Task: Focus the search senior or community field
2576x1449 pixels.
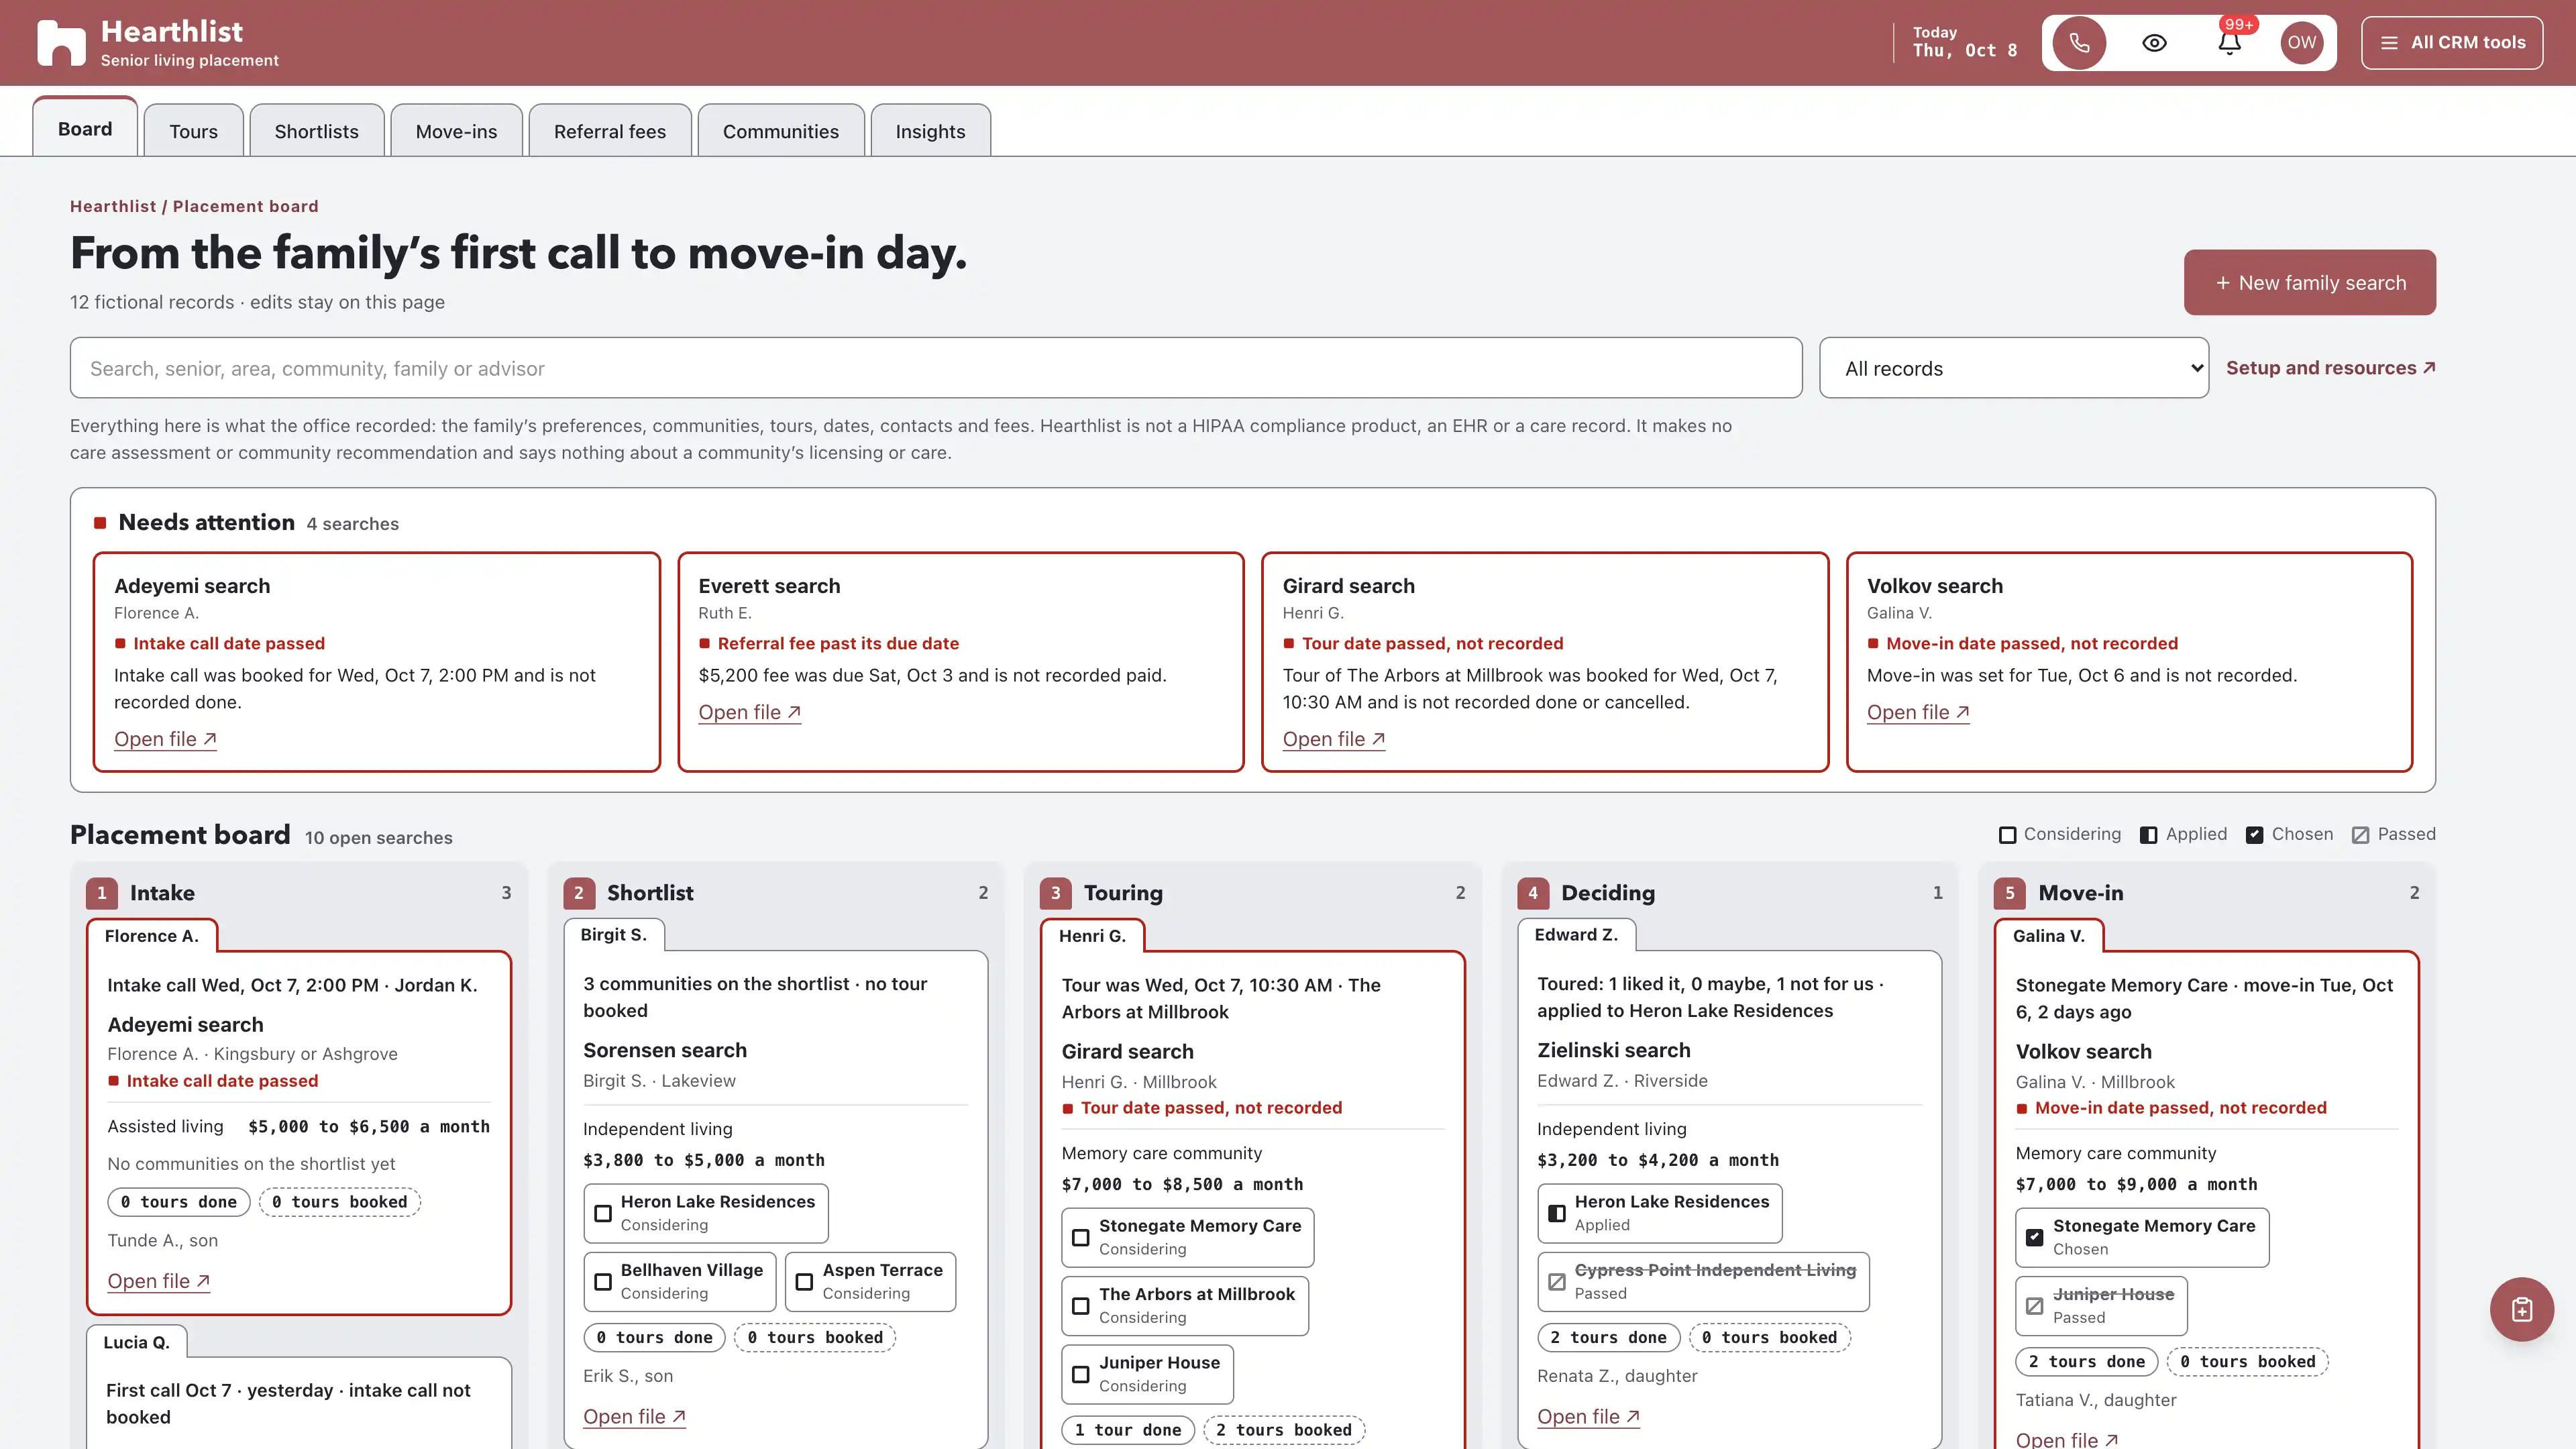Action: point(936,368)
